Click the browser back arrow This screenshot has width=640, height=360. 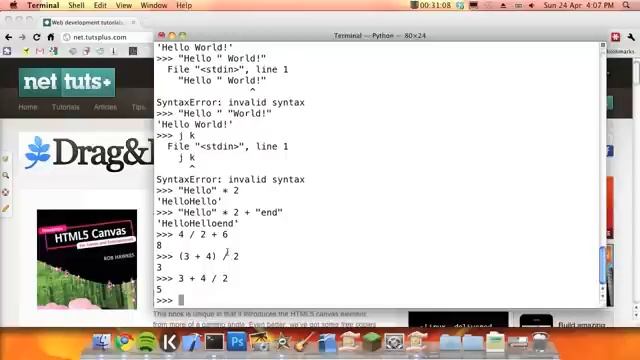[x=9, y=37]
